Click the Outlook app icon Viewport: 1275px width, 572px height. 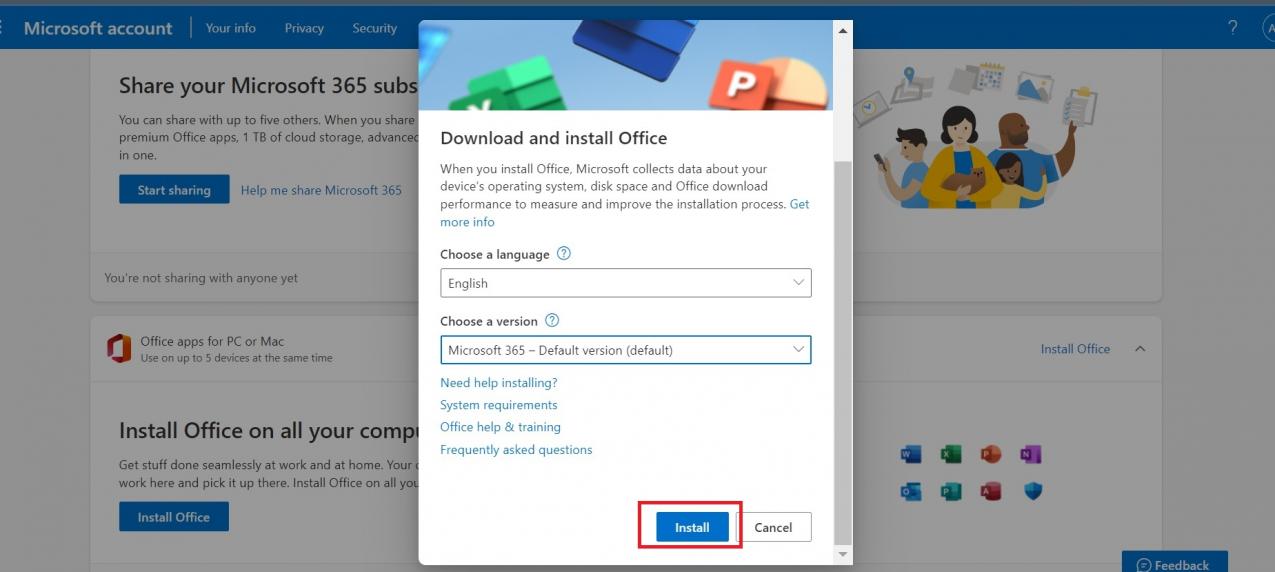pos(911,491)
